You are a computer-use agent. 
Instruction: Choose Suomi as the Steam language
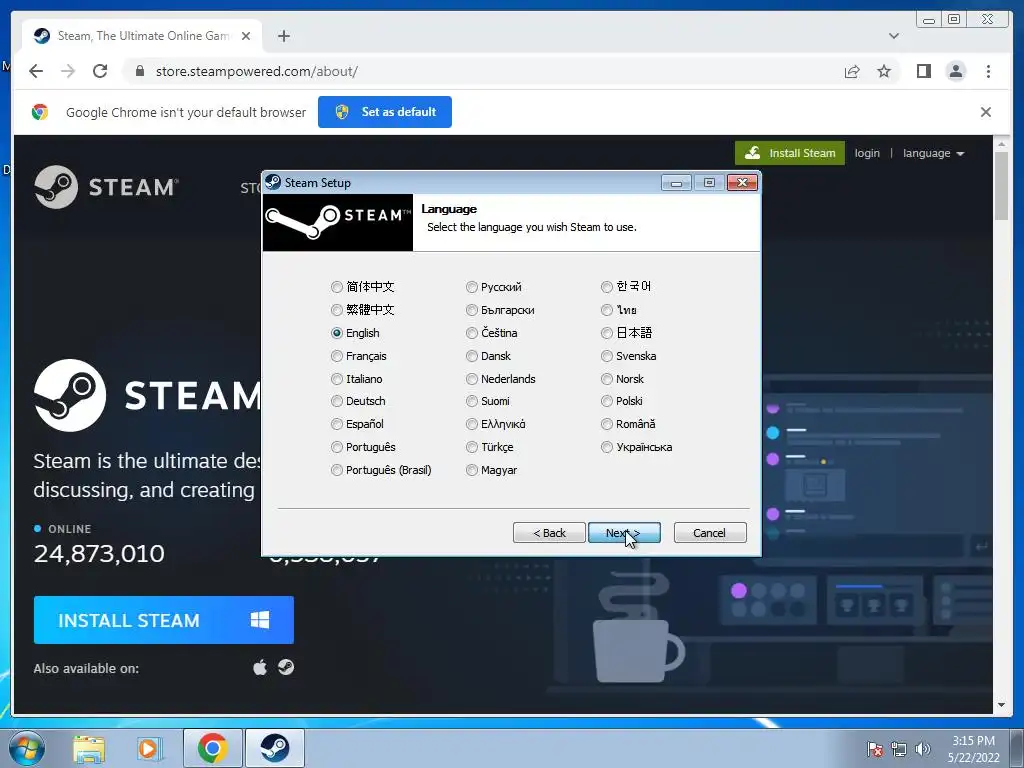pyautogui.click(x=472, y=401)
